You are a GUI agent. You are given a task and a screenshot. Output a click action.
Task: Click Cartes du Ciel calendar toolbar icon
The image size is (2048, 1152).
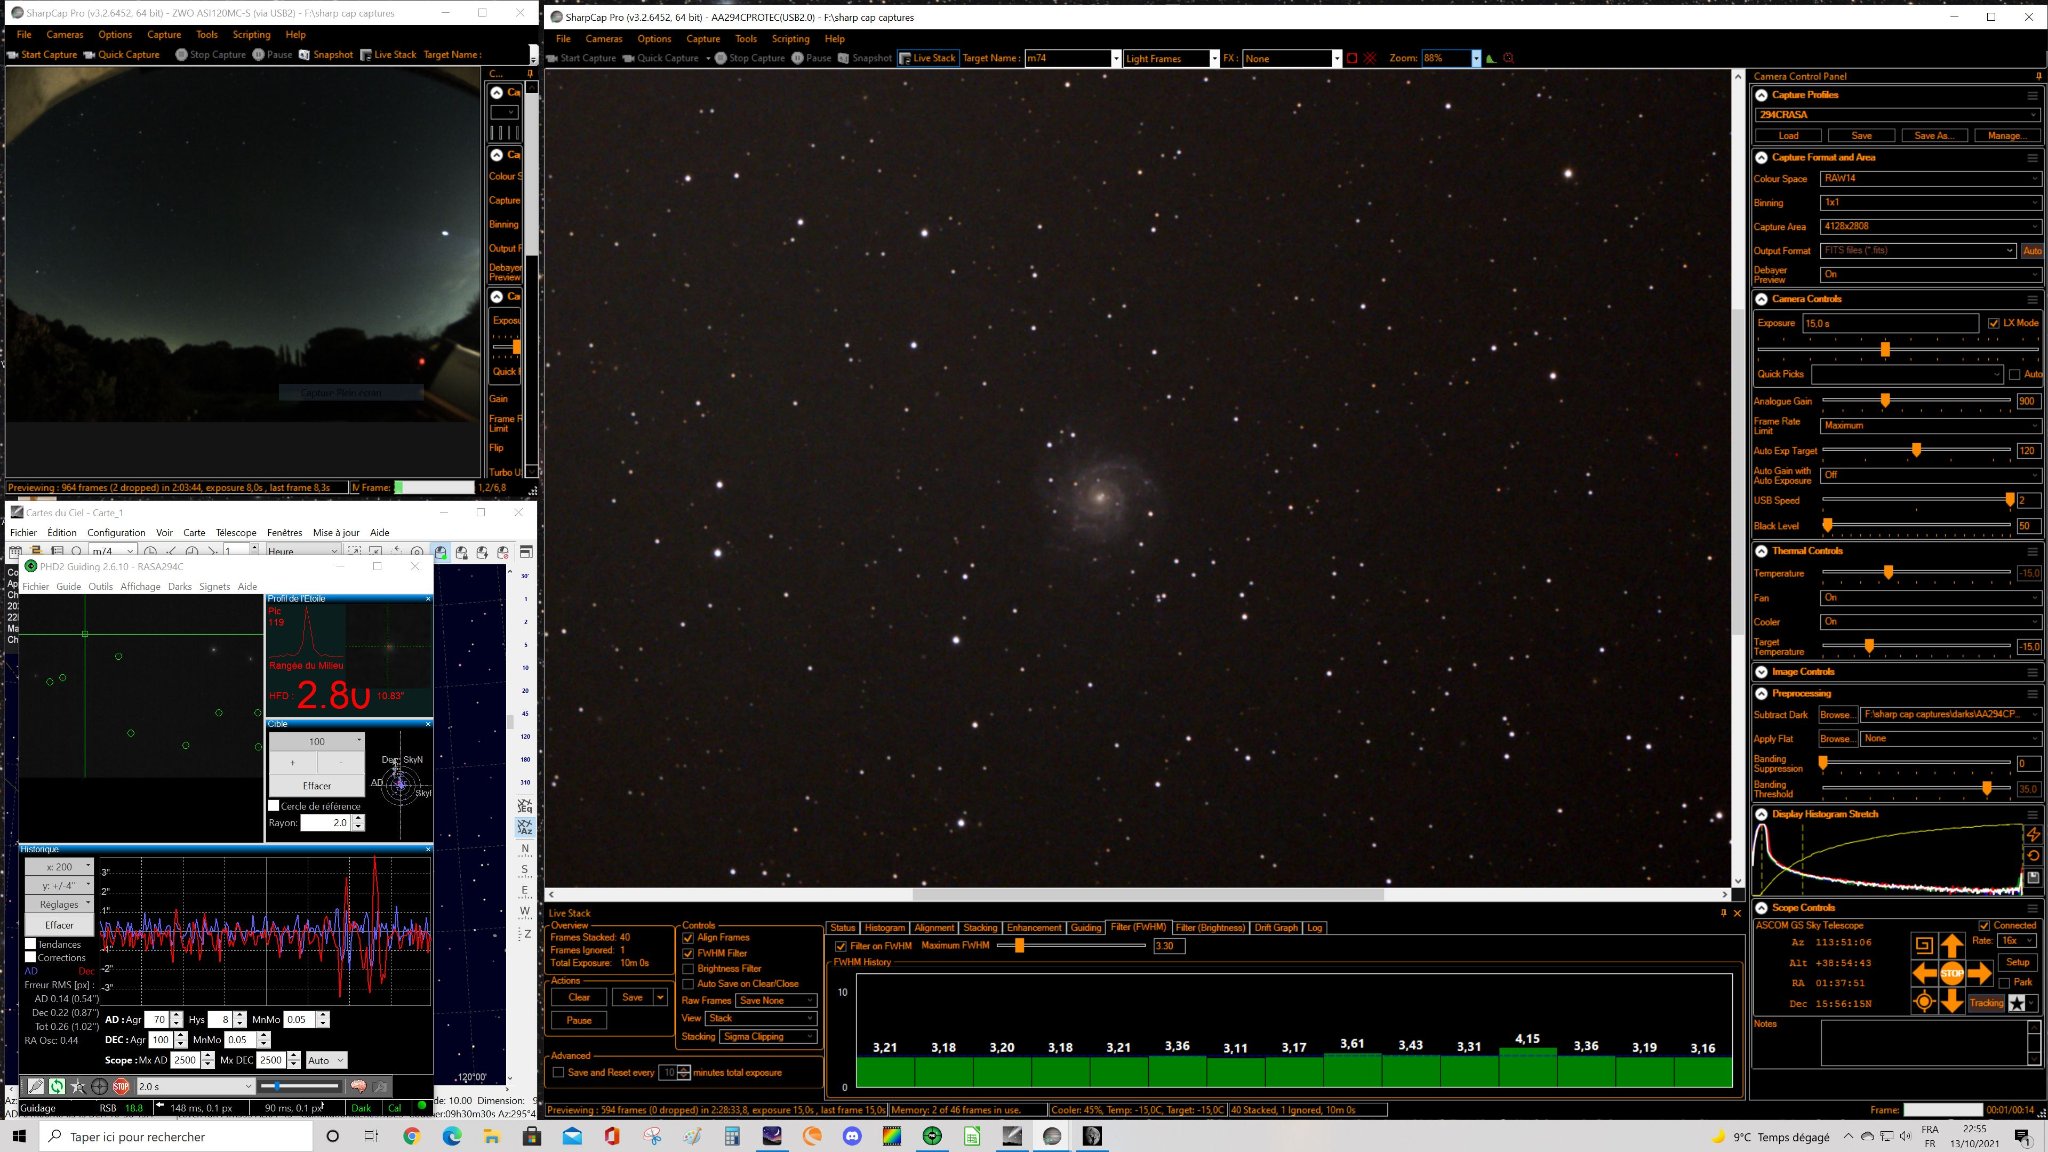(15, 552)
